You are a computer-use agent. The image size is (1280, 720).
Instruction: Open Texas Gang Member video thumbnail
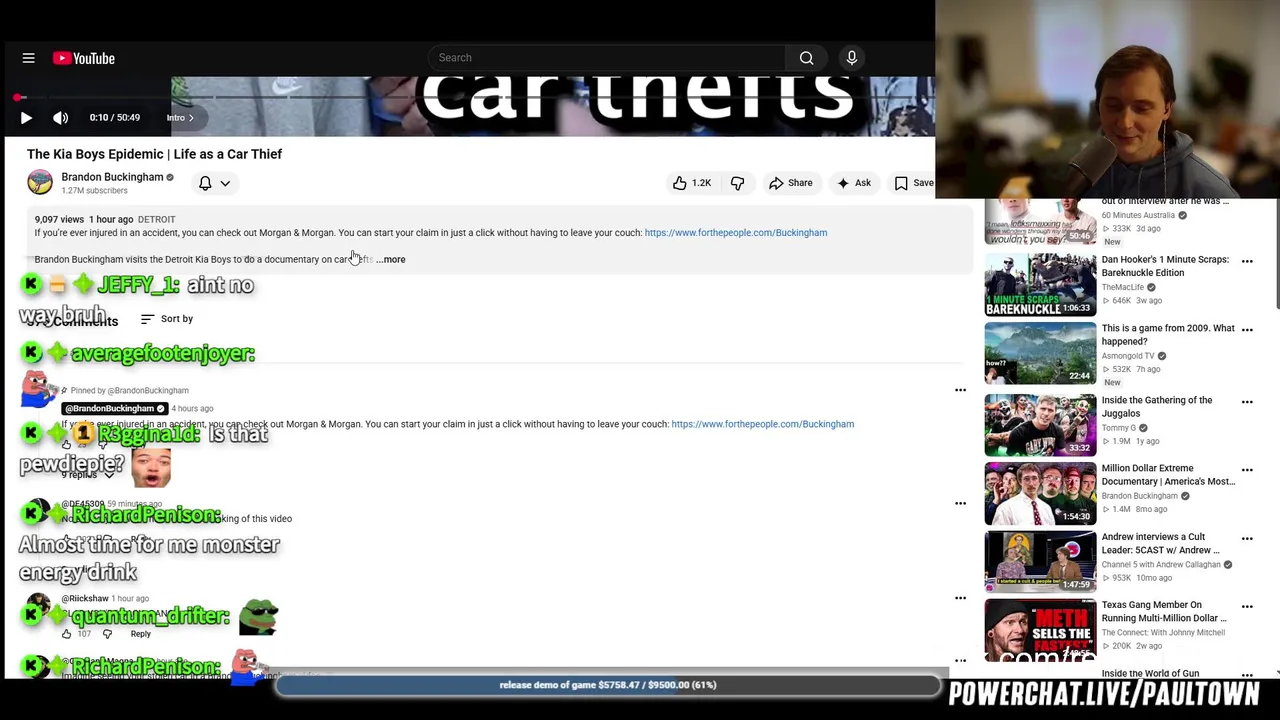pyautogui.click(x=1040, y=630)
